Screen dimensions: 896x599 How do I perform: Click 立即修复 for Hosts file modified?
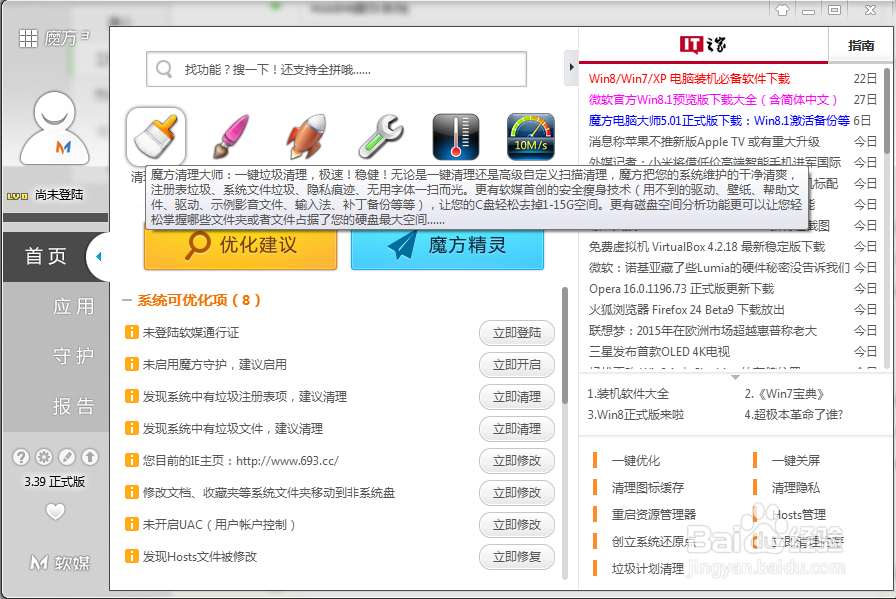click(x=517, y=557)
